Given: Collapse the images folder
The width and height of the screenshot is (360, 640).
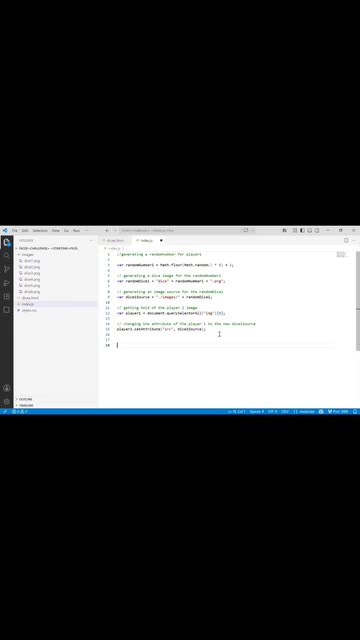Looking at the screenshot, I should point(28,254).
